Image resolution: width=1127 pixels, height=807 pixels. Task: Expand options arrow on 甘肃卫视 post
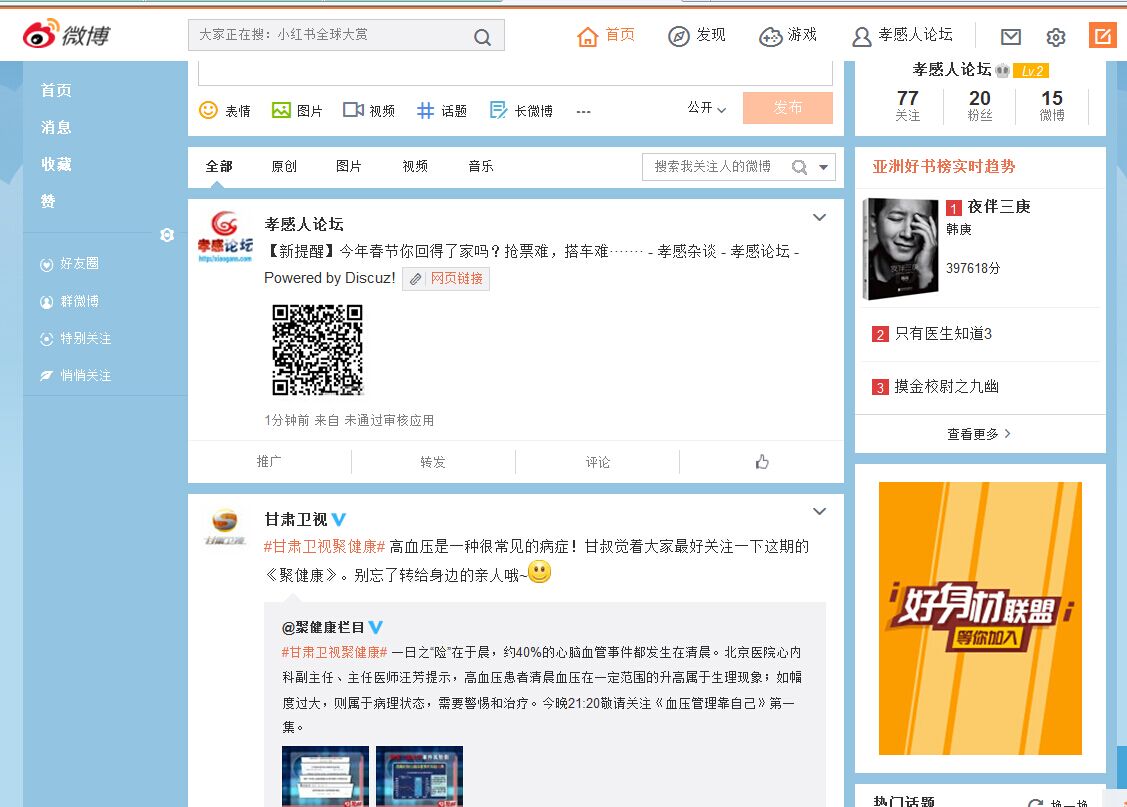pyautogui.click(x=819, y=512)
